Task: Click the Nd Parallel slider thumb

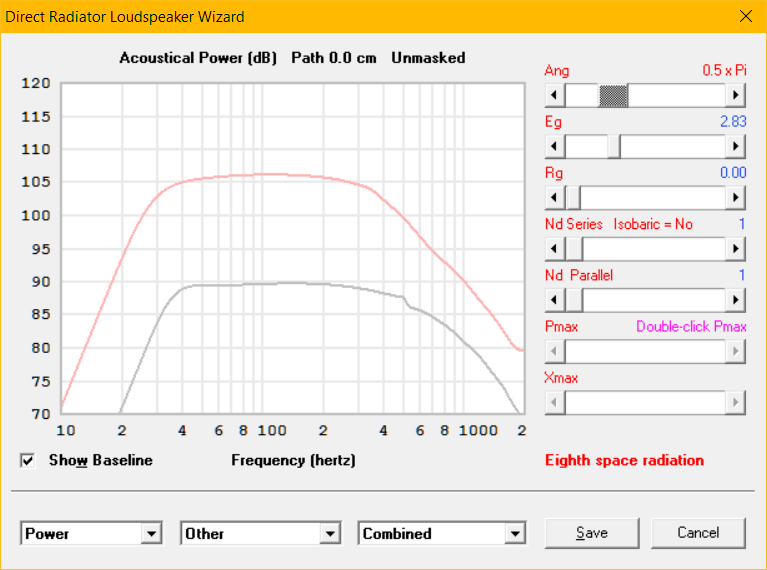Action: [x=574, y=300]
